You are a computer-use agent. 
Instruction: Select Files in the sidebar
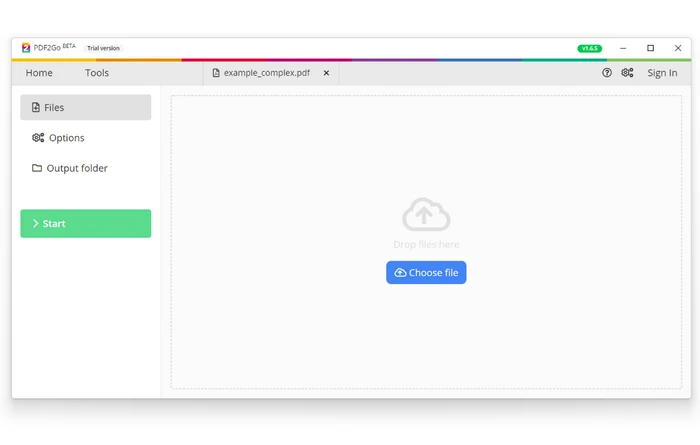tap(86, 107)
